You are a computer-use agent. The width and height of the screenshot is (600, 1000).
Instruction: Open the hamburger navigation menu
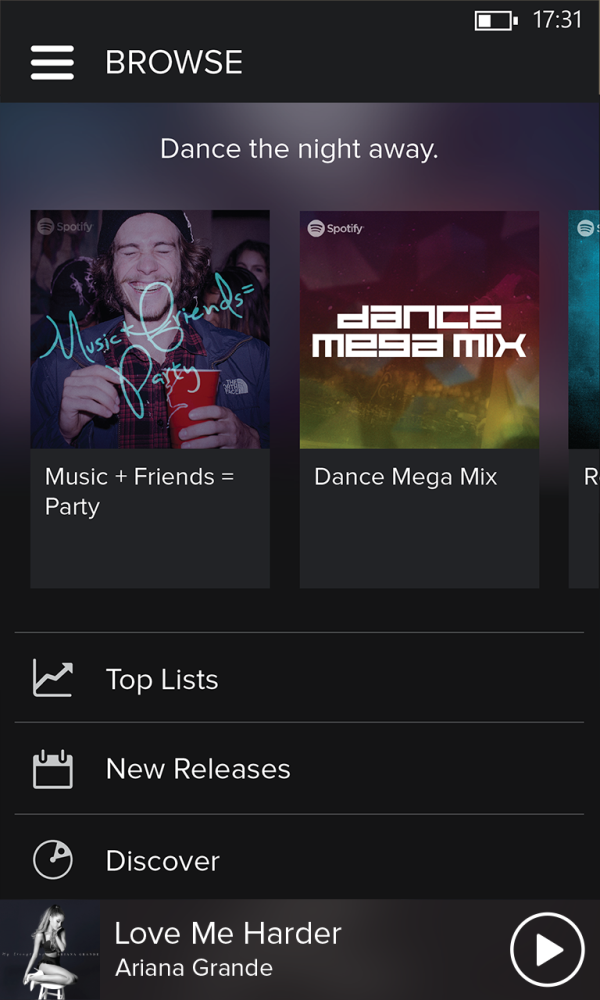pos(52,62)
